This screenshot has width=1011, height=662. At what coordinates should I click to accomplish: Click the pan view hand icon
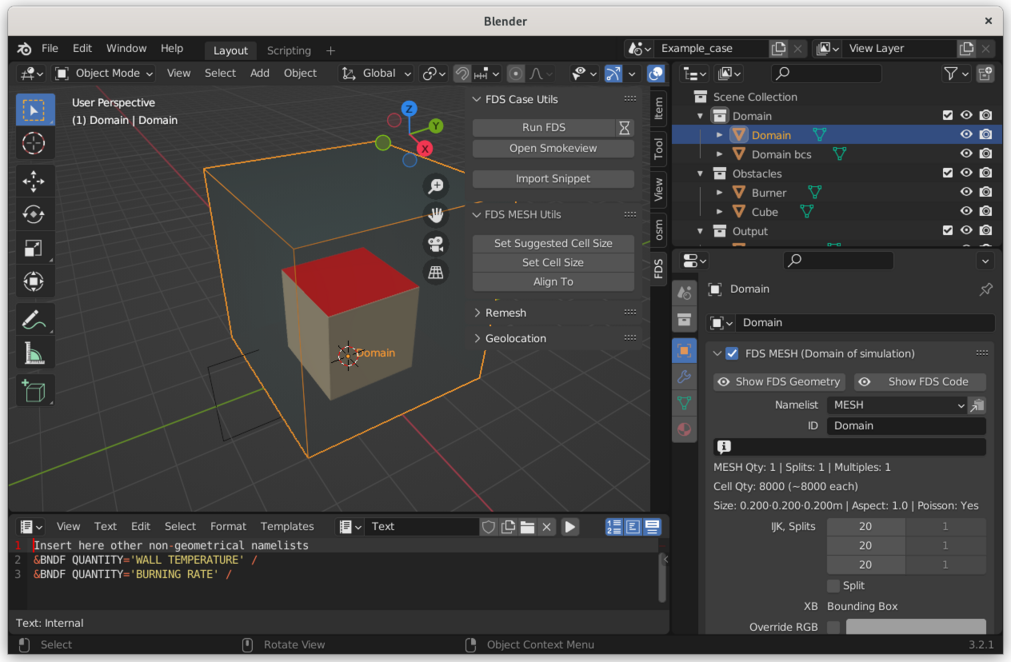[x=436, y=215]
